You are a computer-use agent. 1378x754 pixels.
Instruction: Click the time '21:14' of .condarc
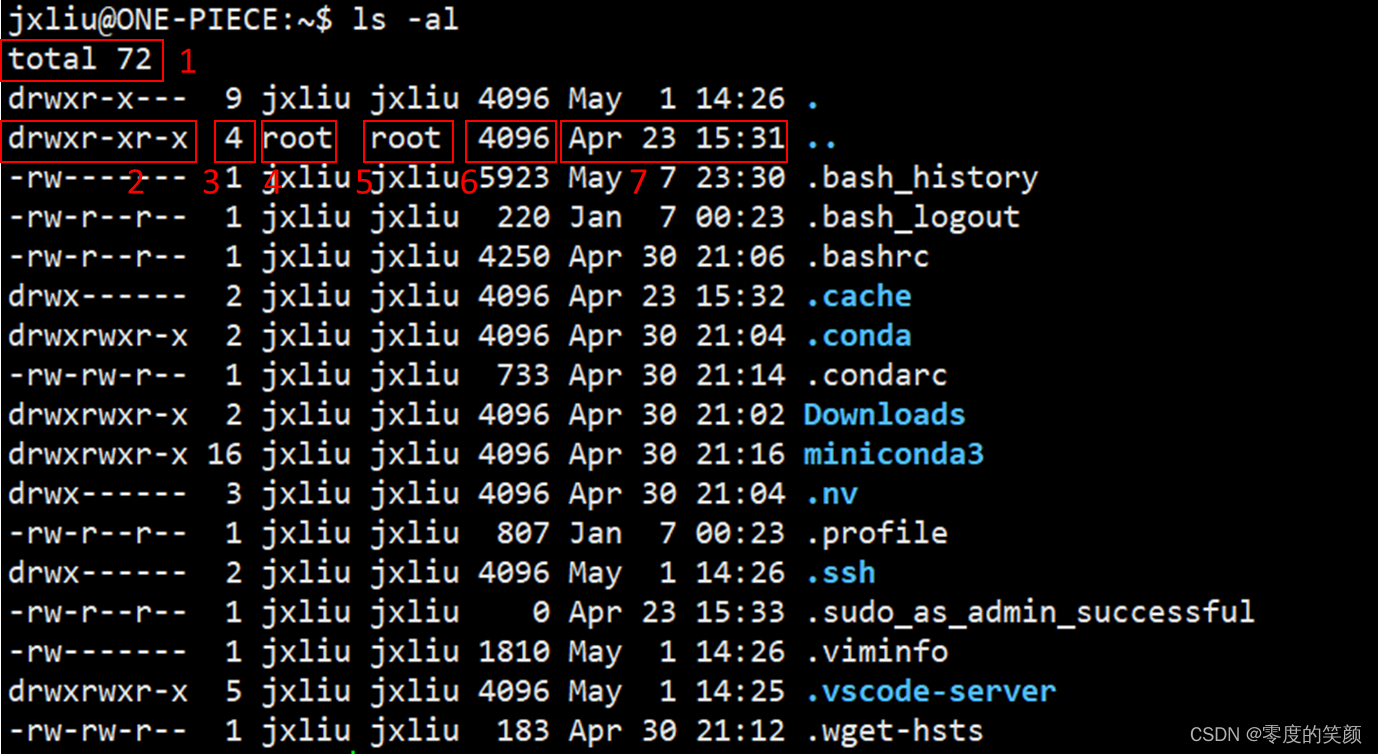740,376
